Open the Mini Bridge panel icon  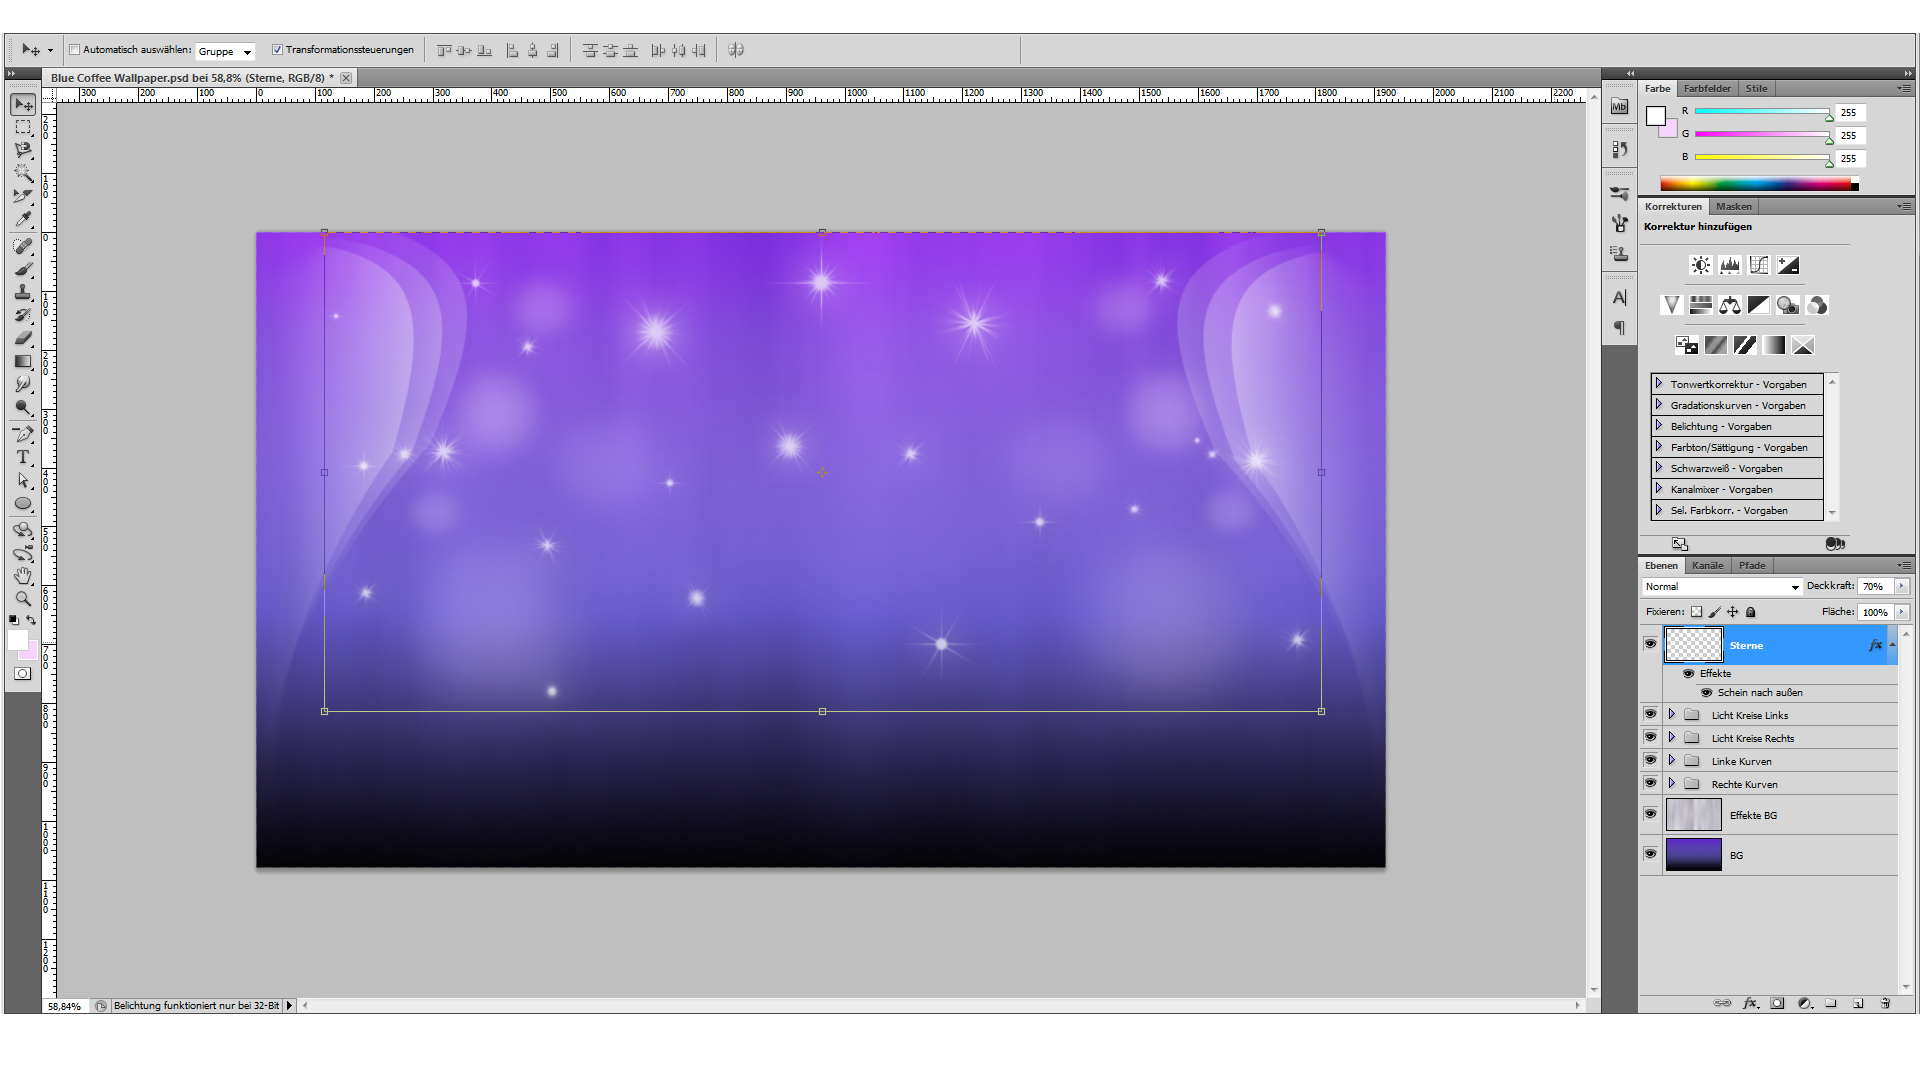pyautogui.click(x=1620, y=107)
